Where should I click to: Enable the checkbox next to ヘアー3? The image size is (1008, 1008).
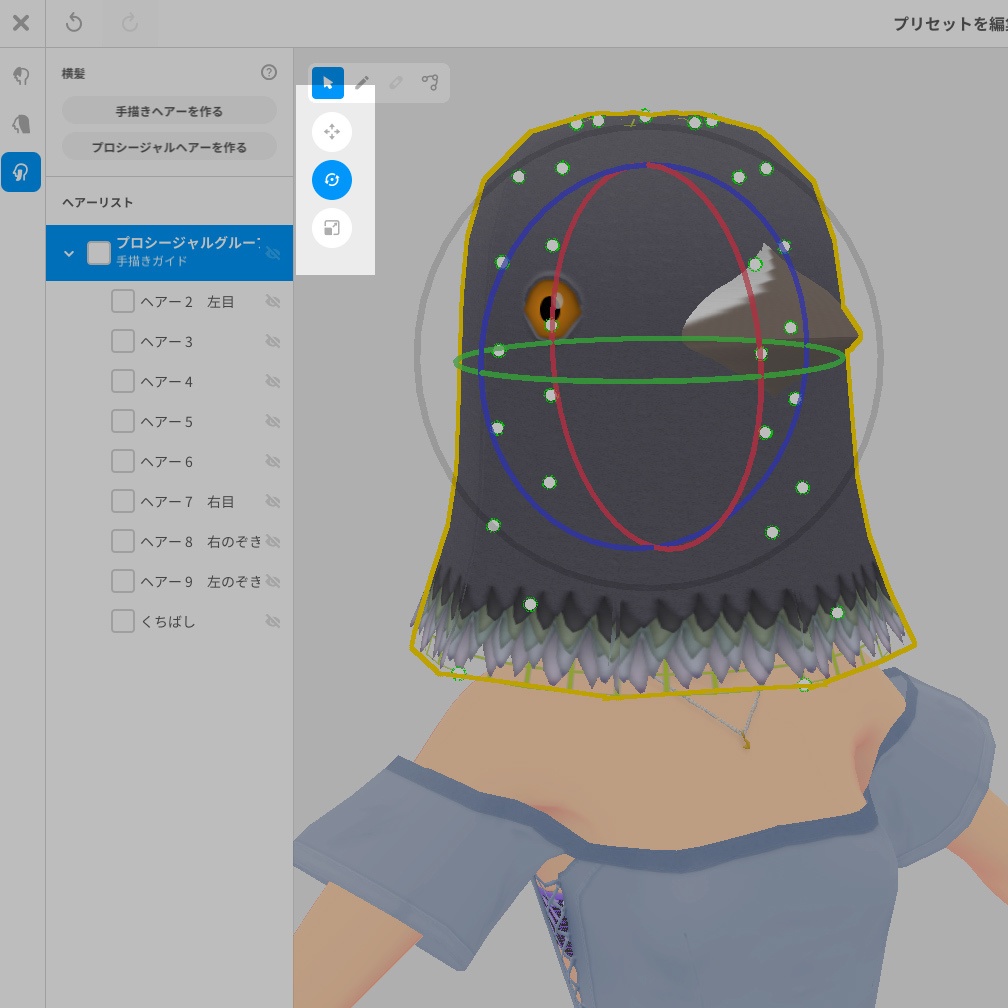tap(122, 341)
